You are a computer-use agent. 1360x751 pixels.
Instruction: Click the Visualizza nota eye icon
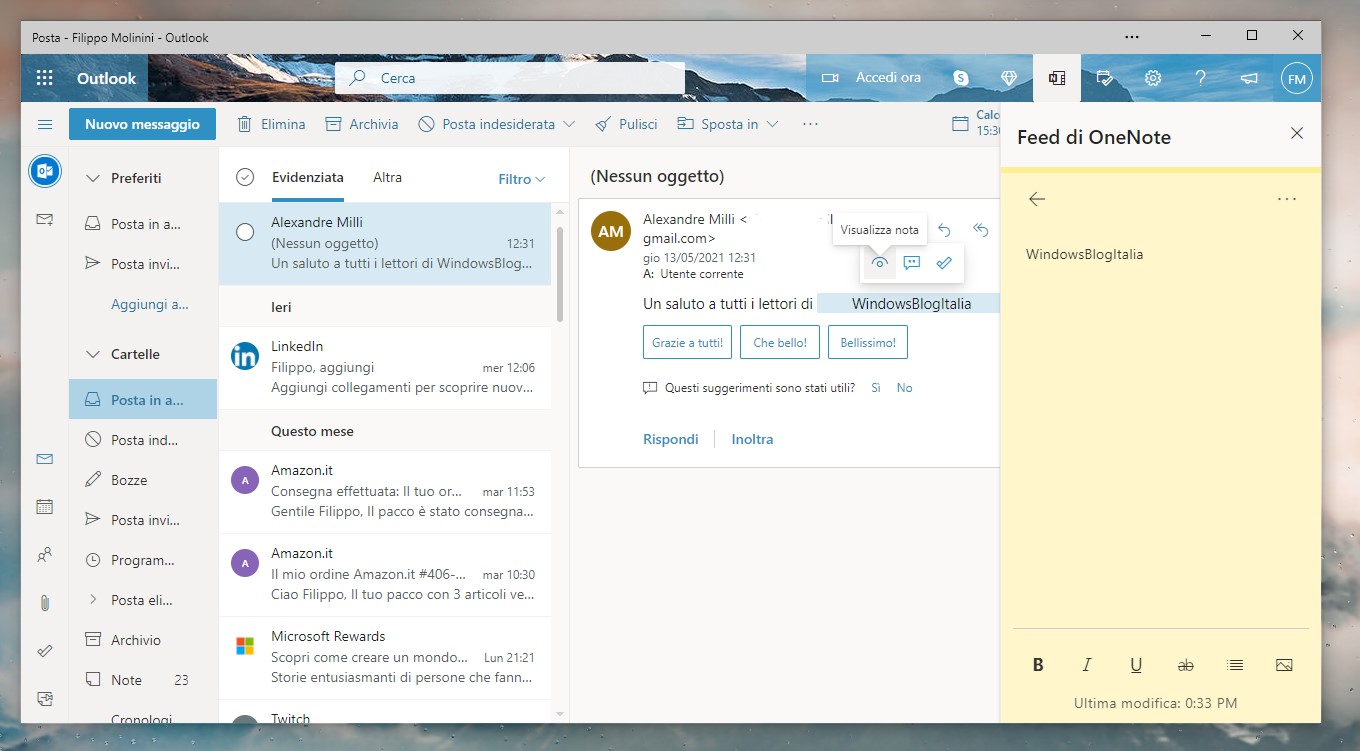tap(880, 263)
